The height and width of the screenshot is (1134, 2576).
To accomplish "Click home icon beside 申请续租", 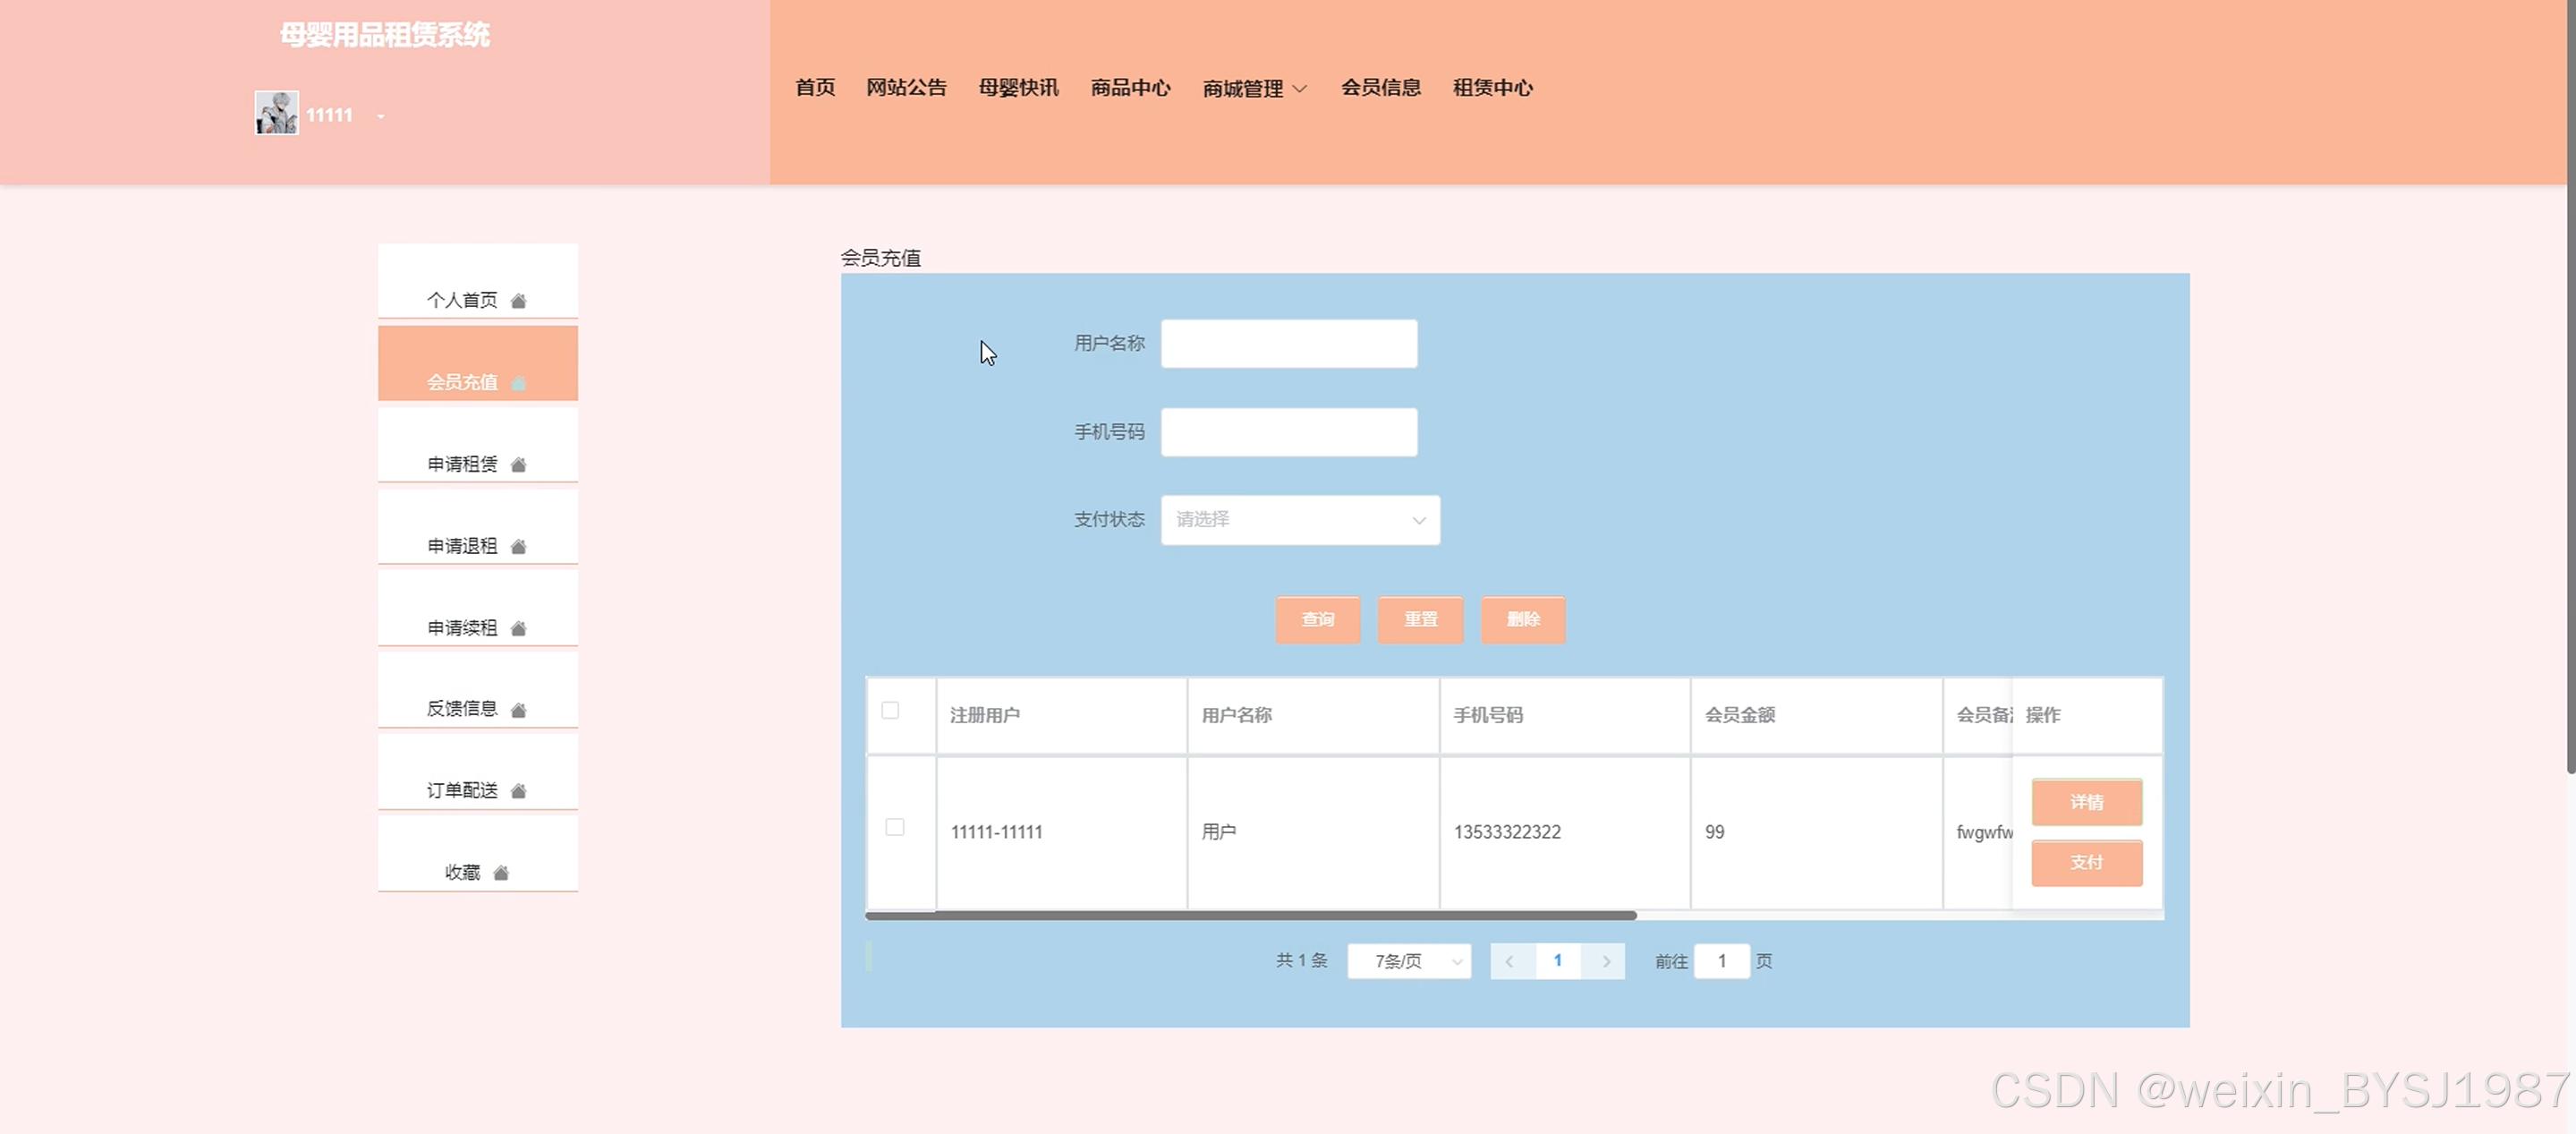I will 518,629.
